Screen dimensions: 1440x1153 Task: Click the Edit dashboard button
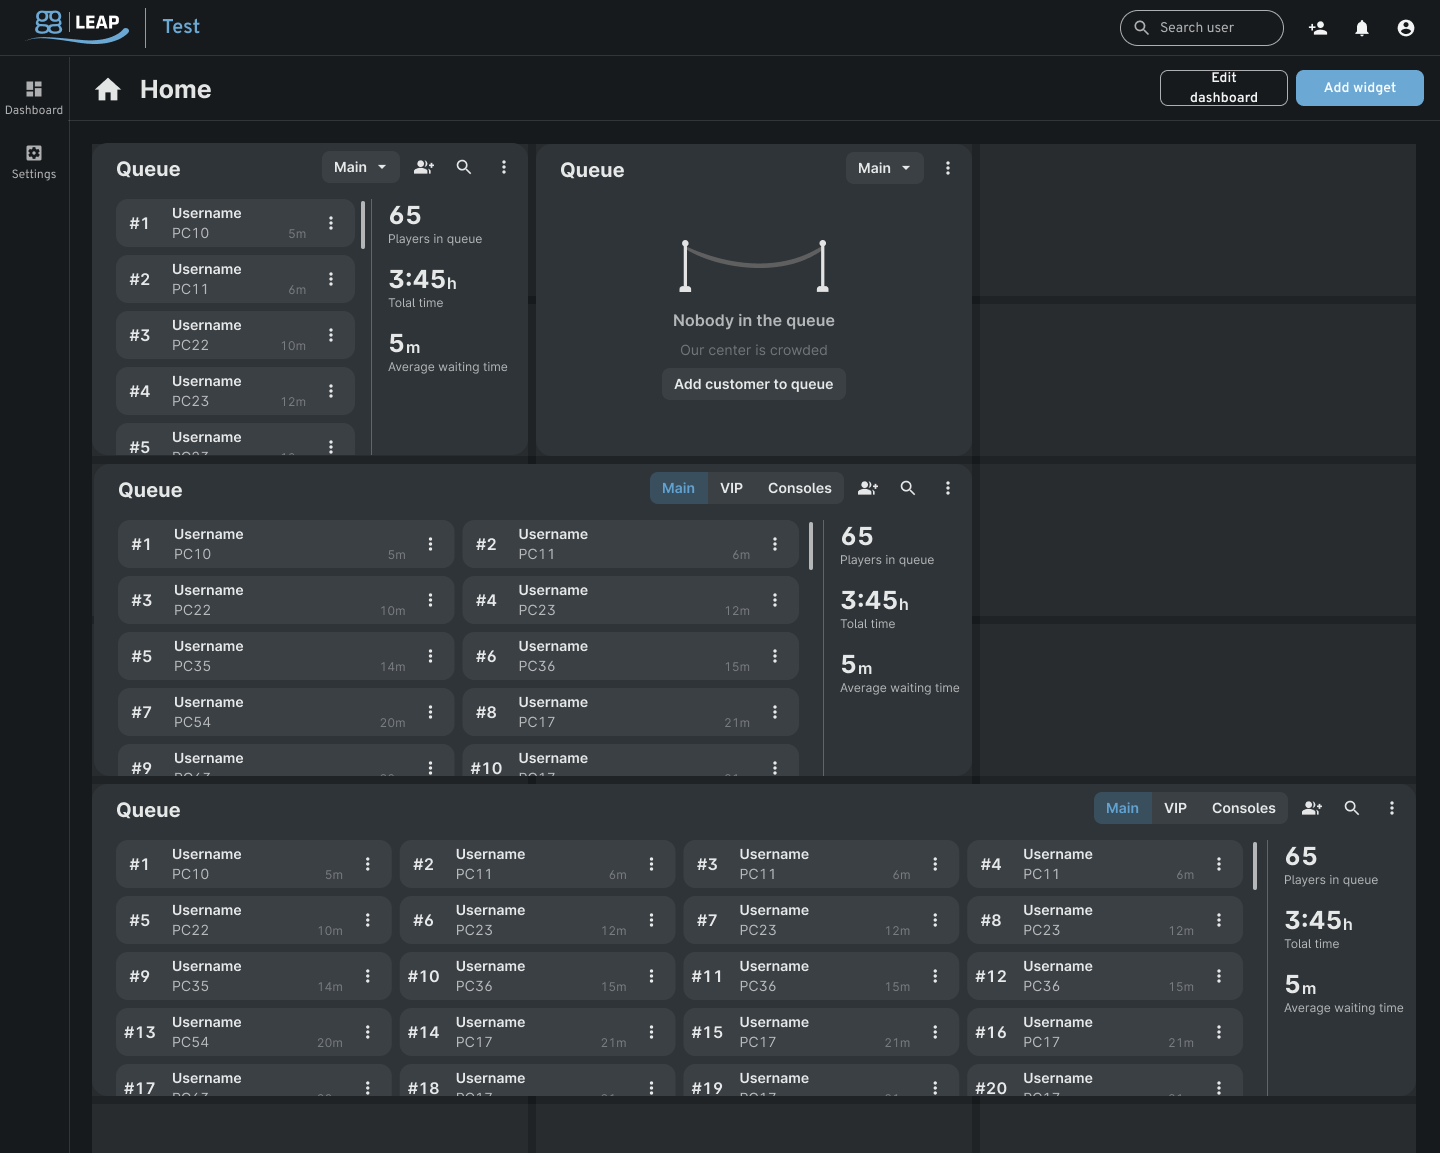1223,88
